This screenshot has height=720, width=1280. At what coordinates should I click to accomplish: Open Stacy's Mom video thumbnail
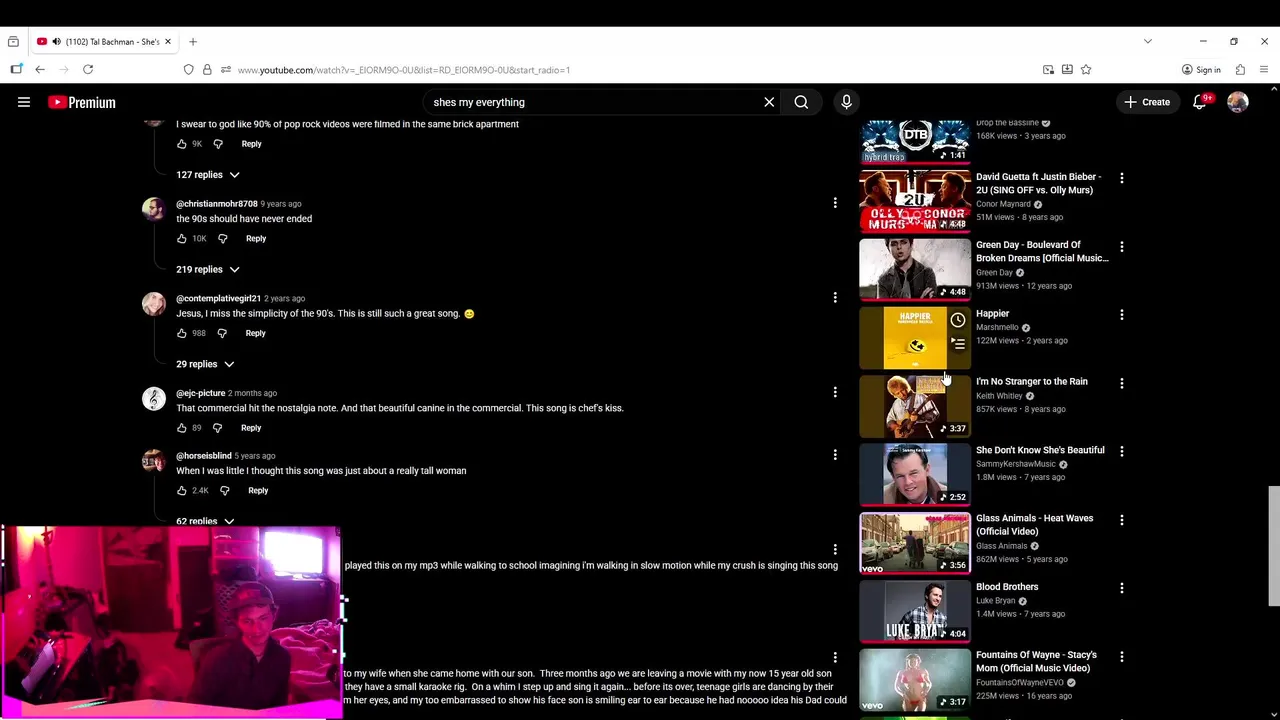coord(915,679)
